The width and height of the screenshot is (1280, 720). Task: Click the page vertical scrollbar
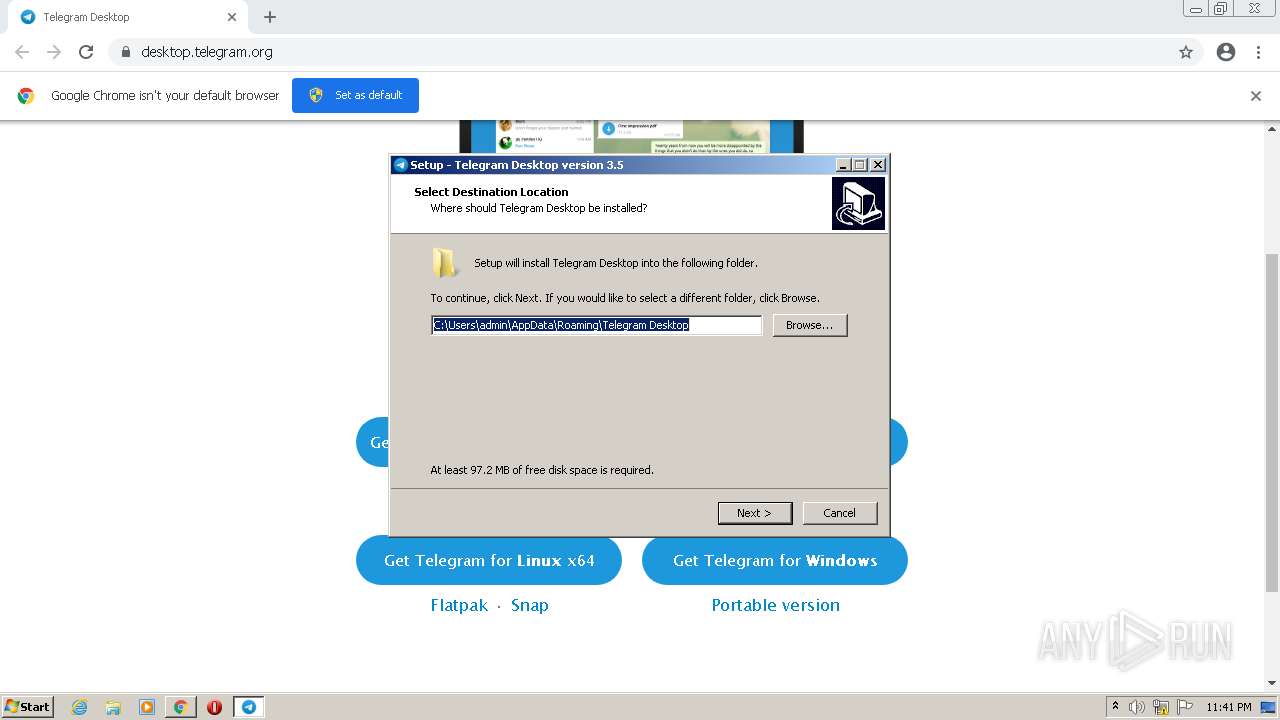pyautogui.click(x=1272, y=422)
